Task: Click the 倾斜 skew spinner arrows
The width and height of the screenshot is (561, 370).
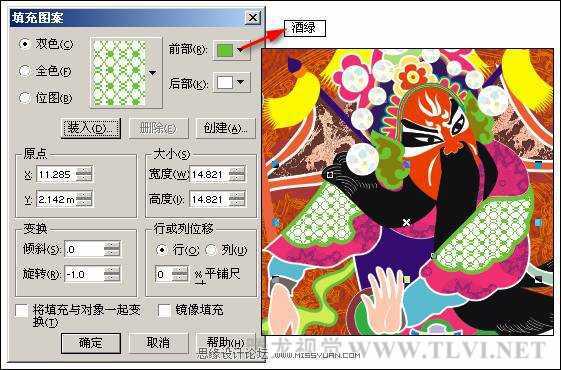Action: click(x=112, y=249)
